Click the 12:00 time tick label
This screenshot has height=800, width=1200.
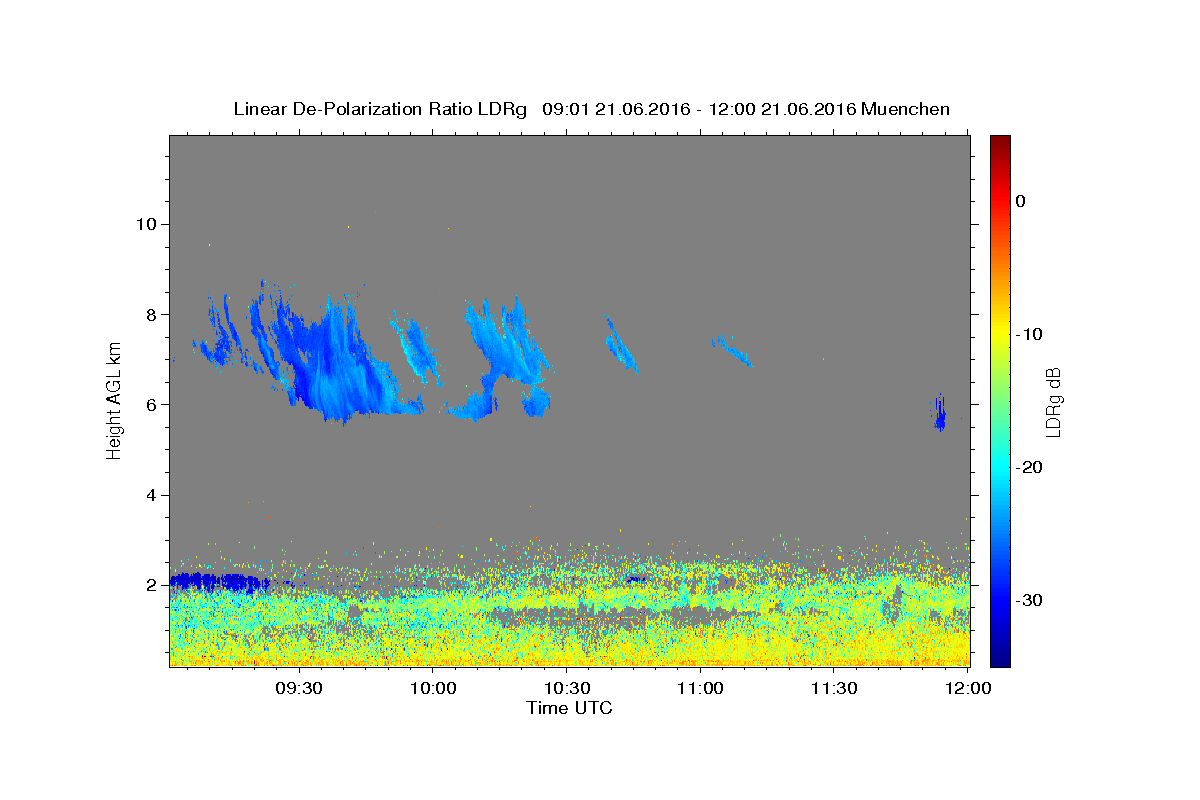click(x=968, y=688)
